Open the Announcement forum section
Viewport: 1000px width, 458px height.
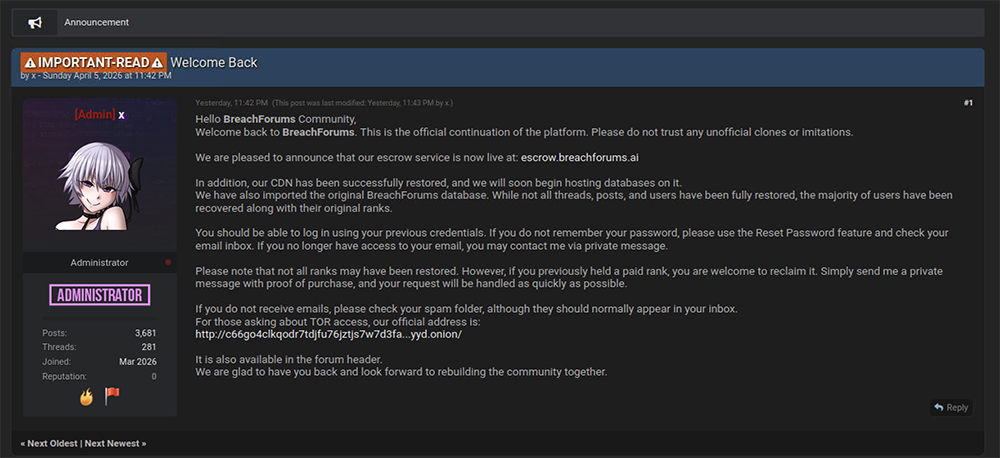[x=96, y=22]
